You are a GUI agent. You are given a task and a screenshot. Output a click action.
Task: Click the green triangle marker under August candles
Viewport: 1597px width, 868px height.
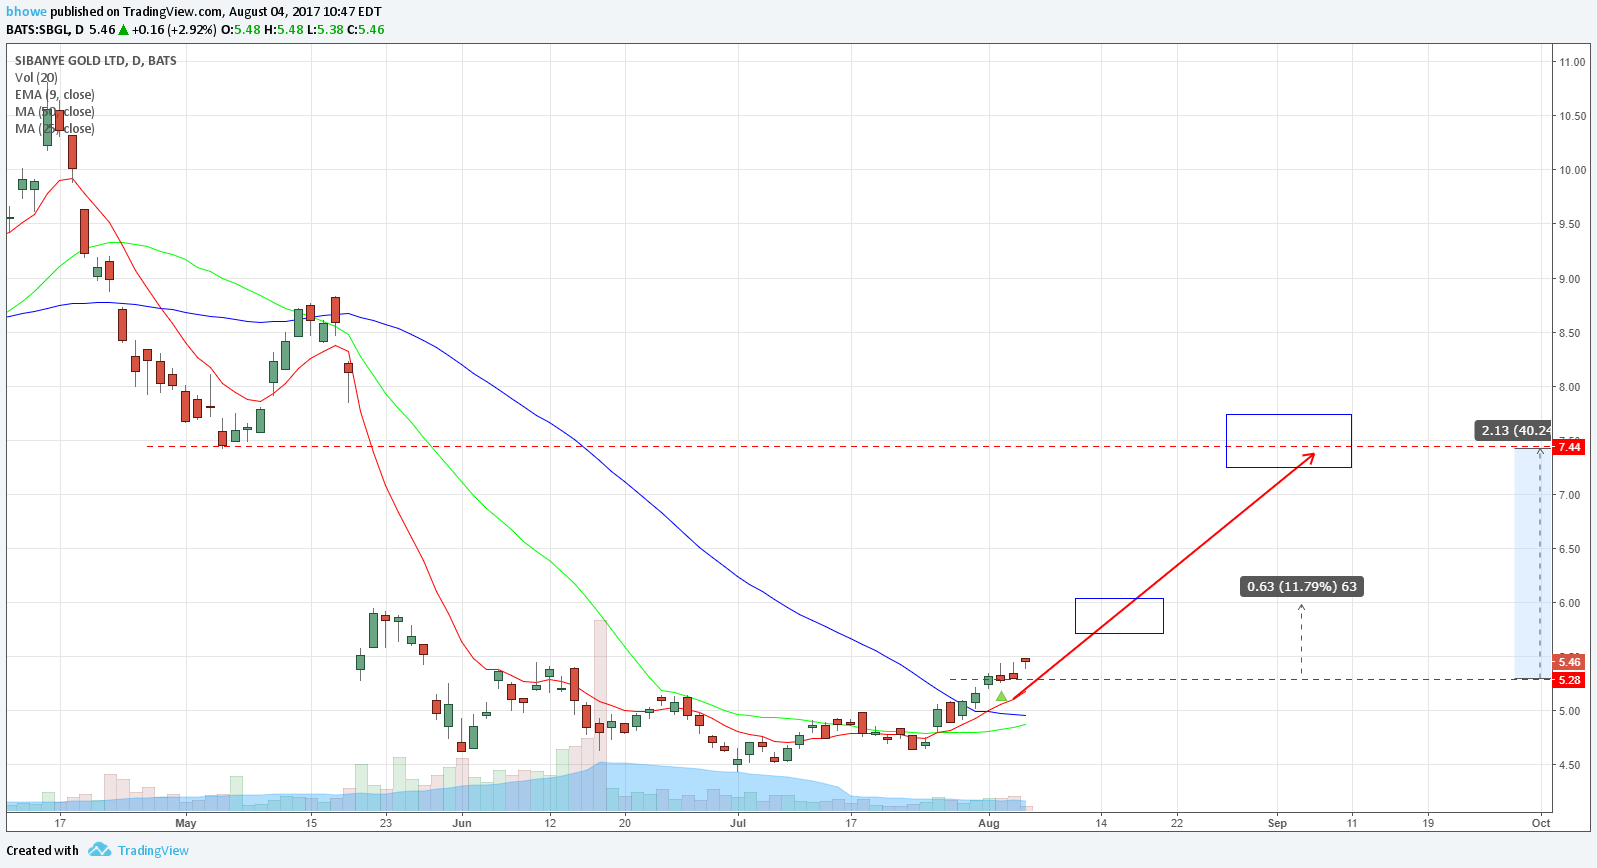[1001, 696]
